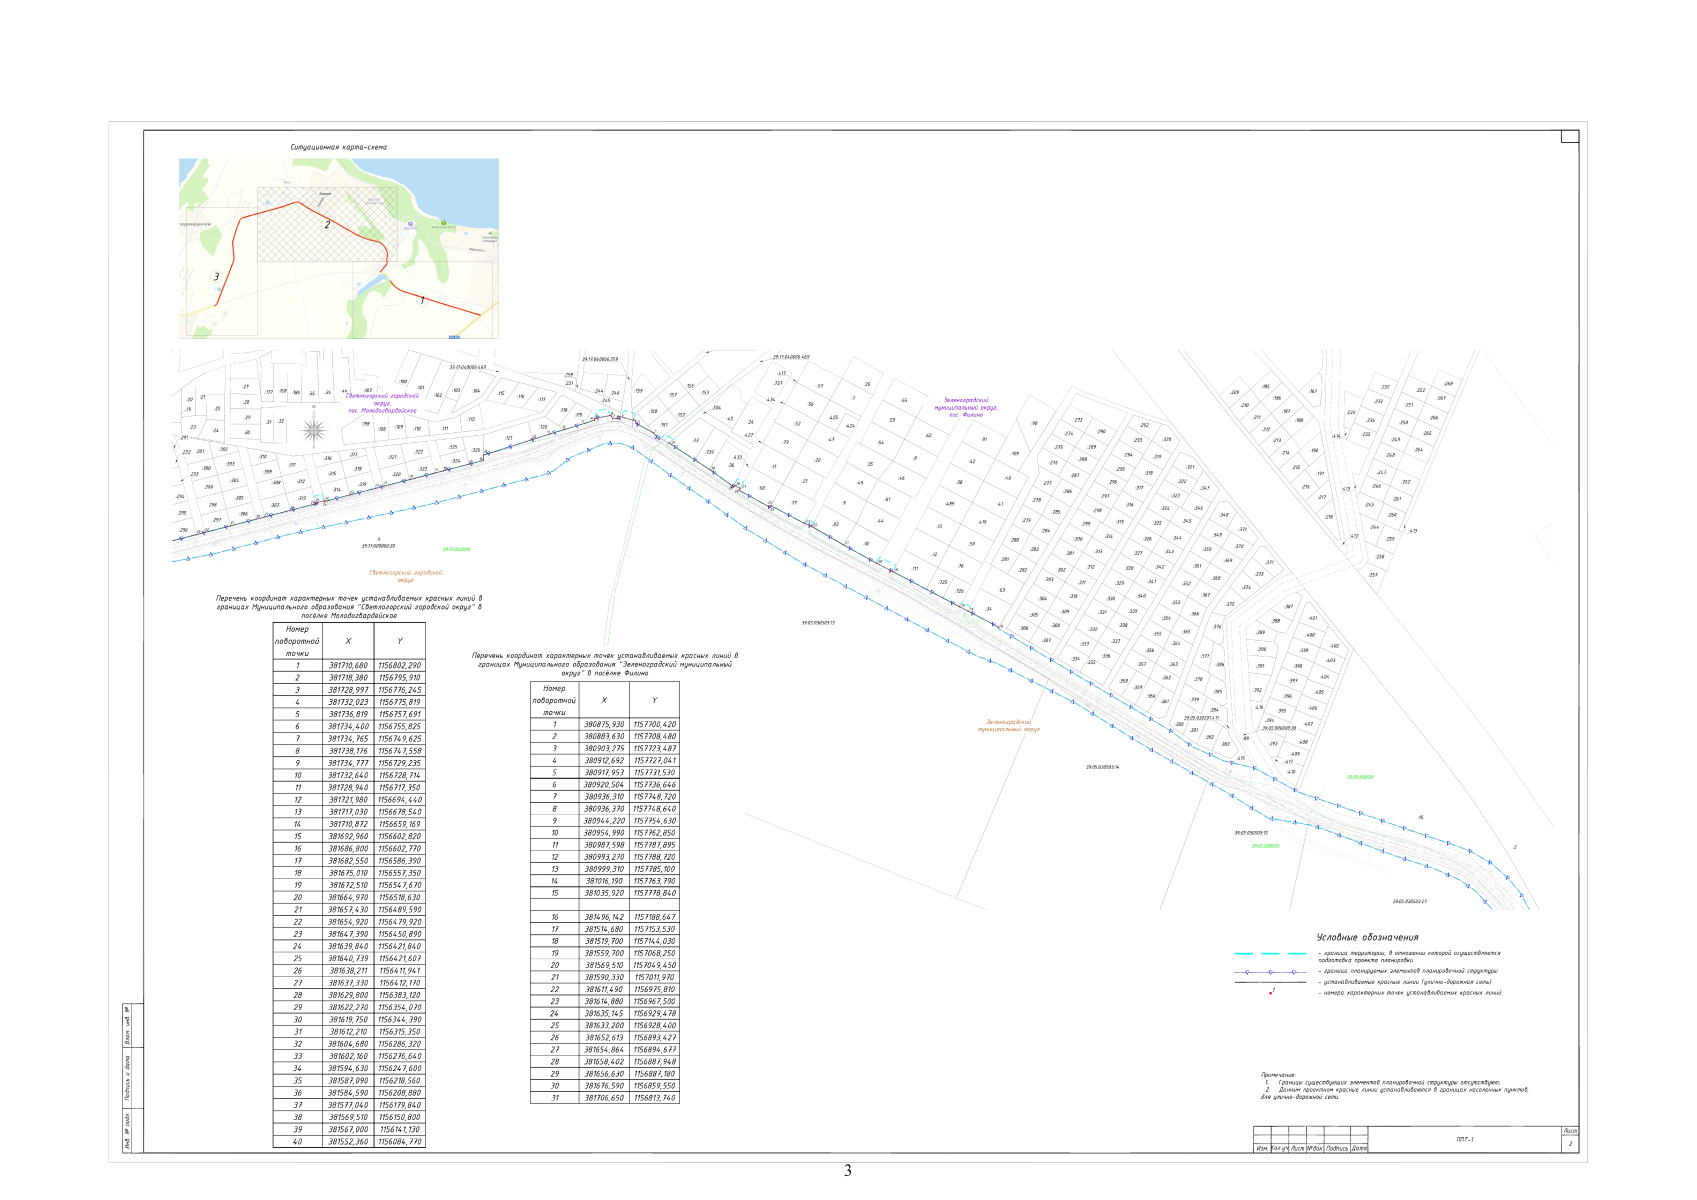Click the 'Ситуационная карта-схема' heading
The width and height of the screenshot is (1697, 1200).
pos(339,147)
